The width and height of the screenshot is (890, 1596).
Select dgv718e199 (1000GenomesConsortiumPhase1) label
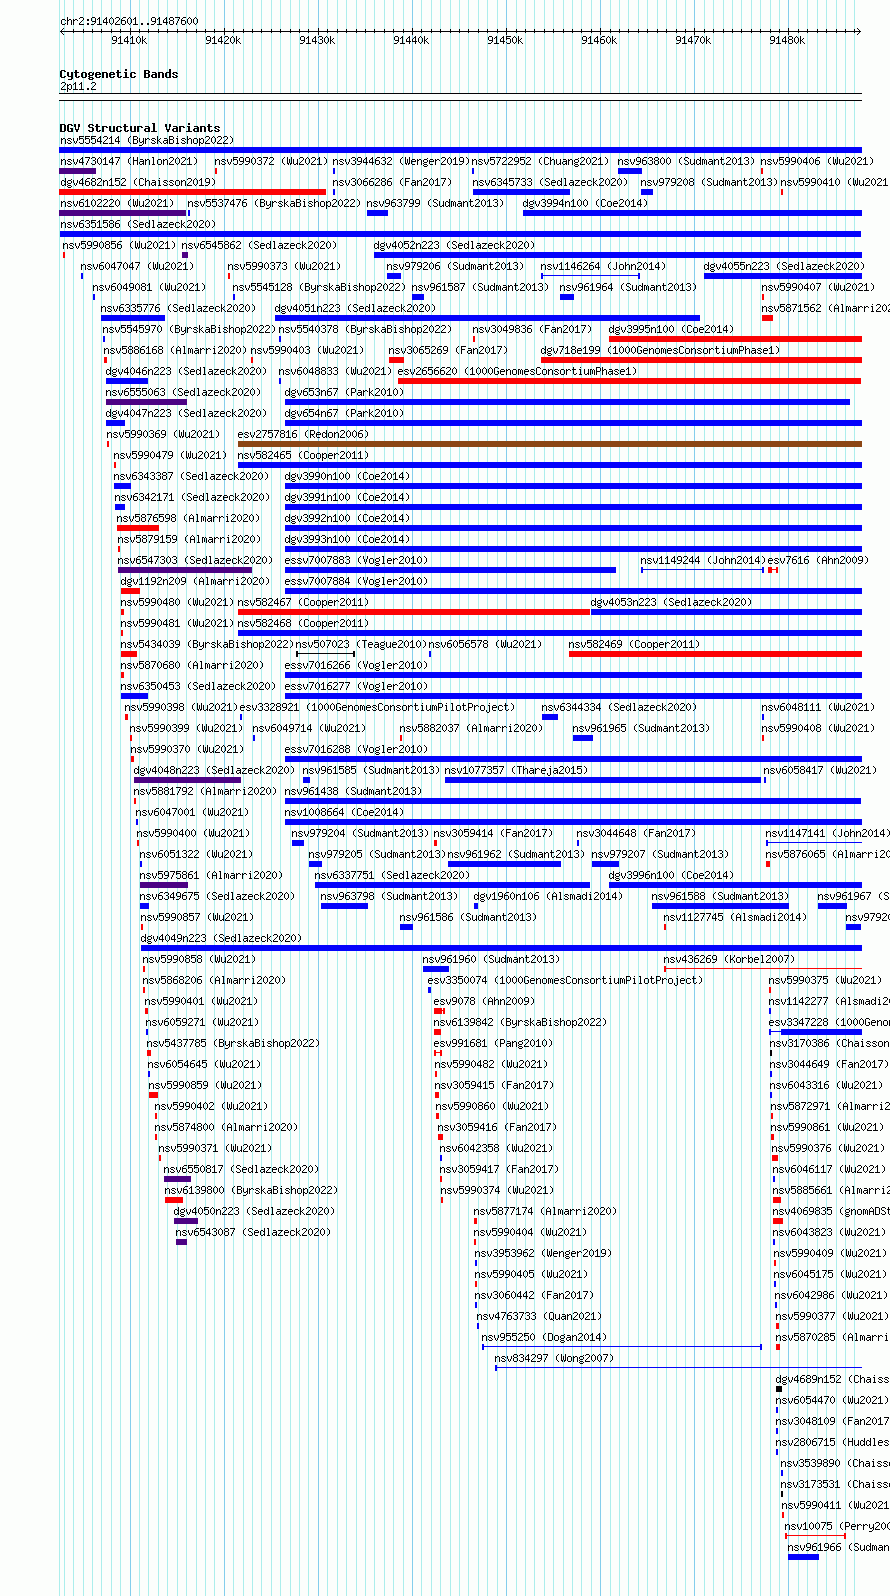[659, 350]
